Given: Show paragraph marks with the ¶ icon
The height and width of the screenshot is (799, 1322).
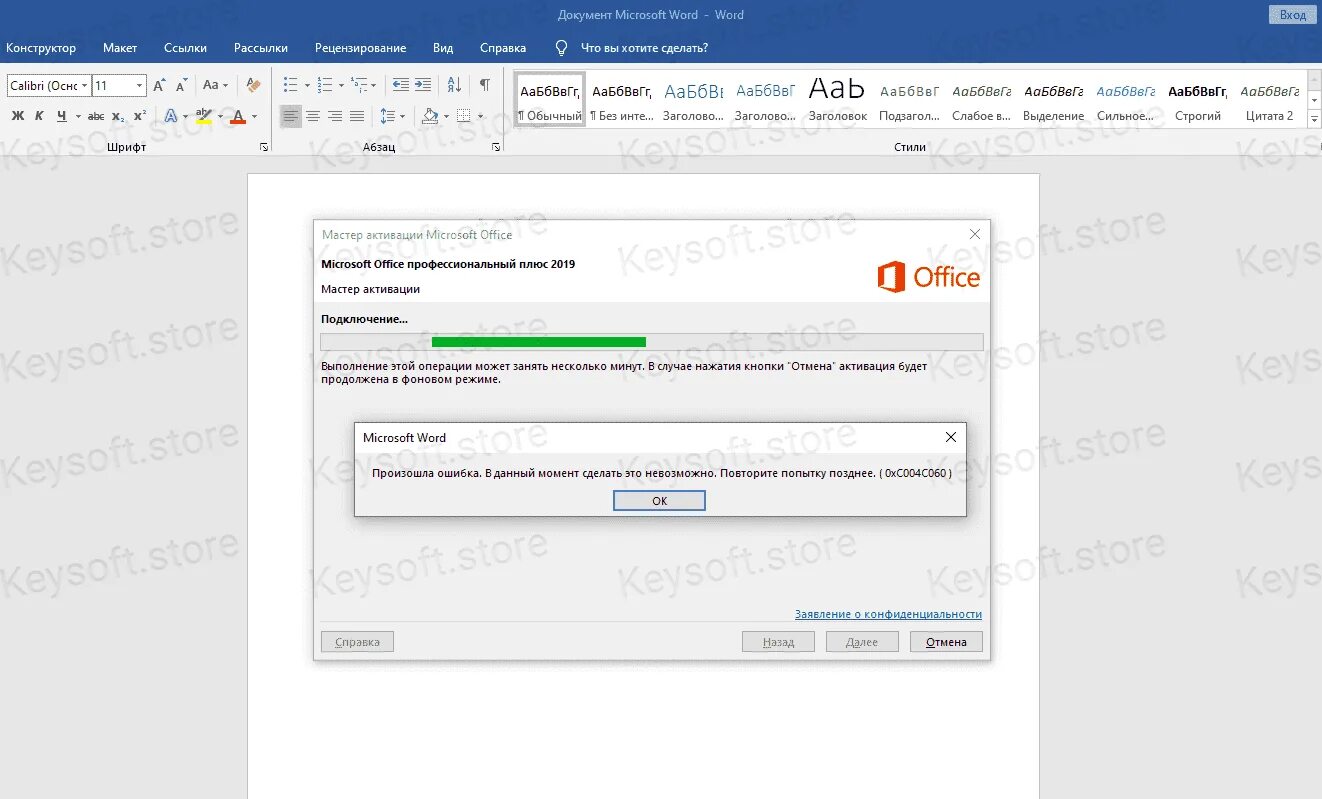Looking at the screenshot, I should point(484,86).
